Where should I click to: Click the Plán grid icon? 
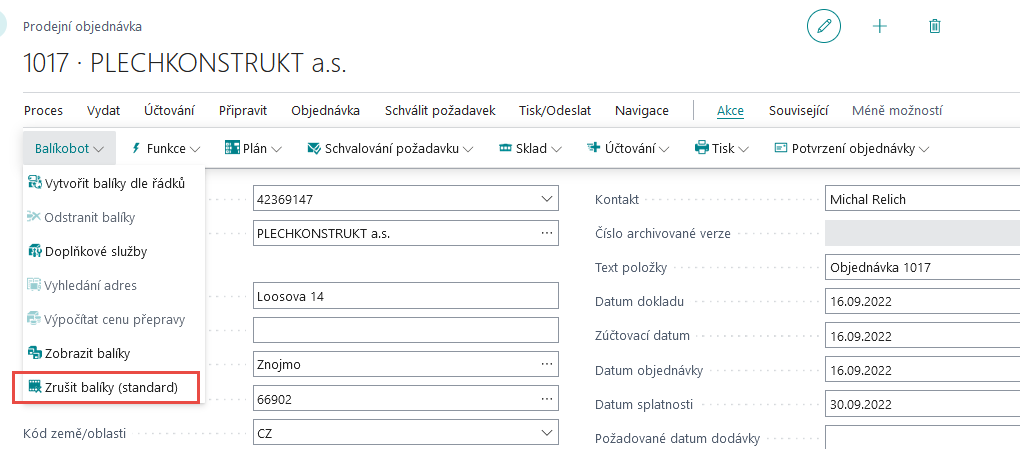[232, 148]
